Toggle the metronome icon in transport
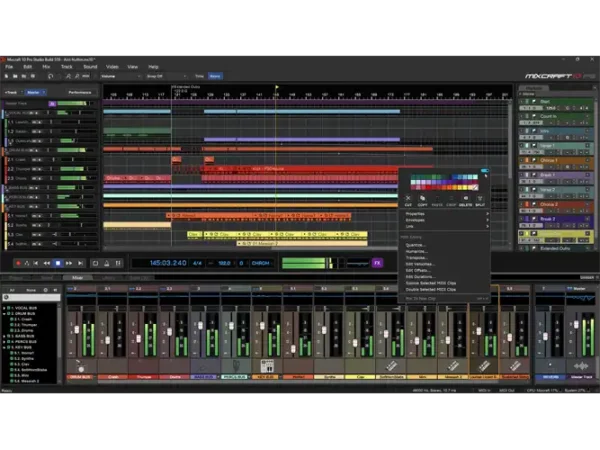 pyautogui.click(x=107, y=263)
